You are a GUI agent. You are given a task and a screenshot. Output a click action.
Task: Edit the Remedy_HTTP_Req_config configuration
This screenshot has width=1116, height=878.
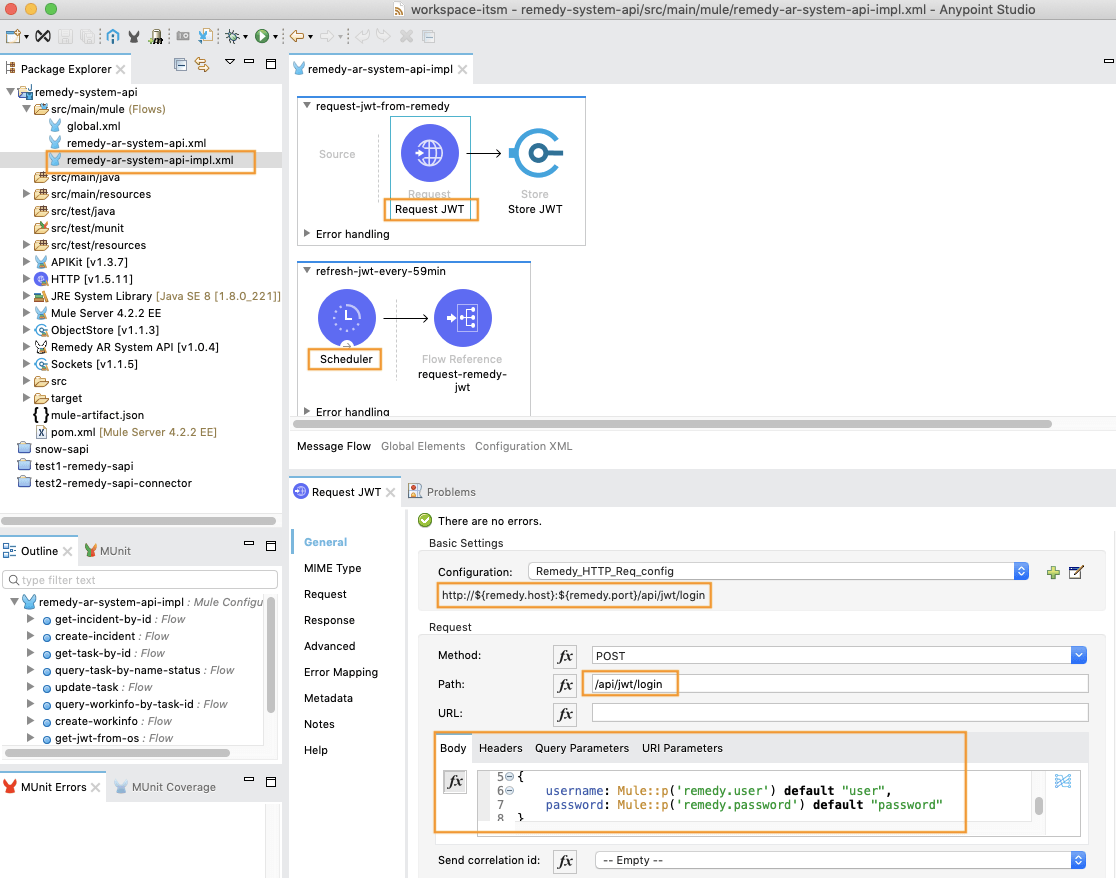(1076, 571)
